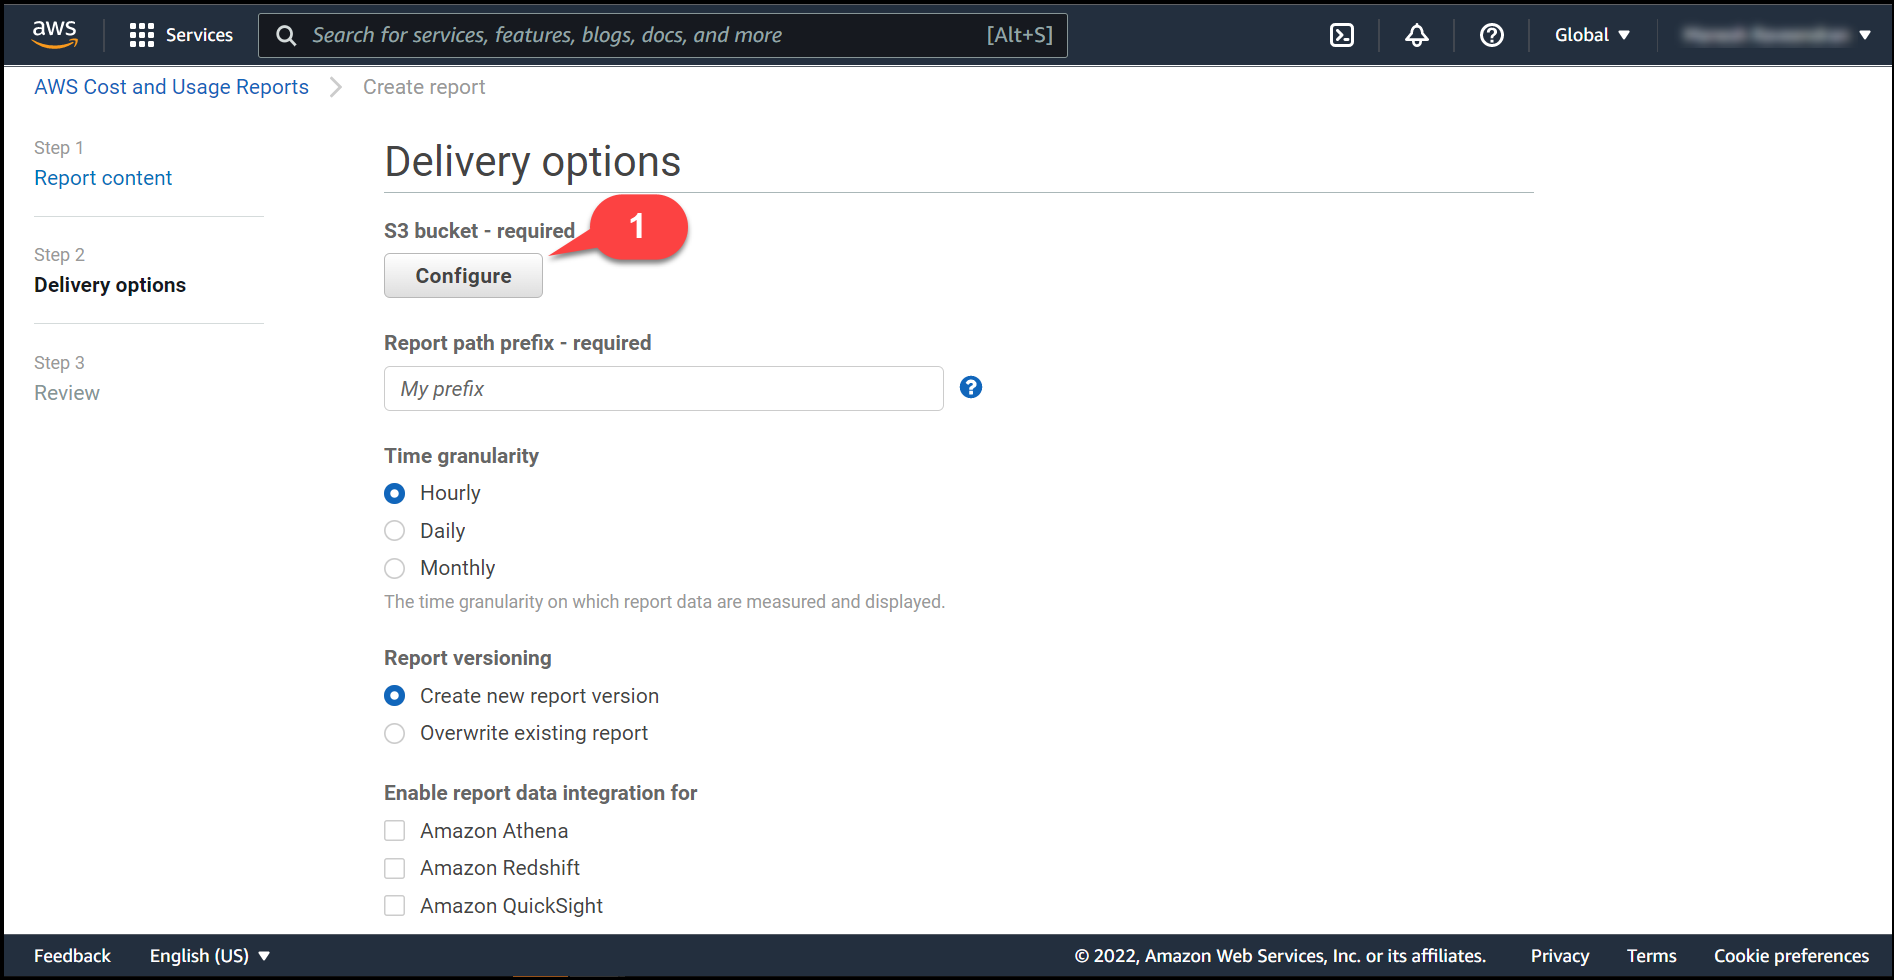The image size is (1894, 980).
Task: Focus the Report path prefix field
Action: pyautogui.click(x=663, y=388)
